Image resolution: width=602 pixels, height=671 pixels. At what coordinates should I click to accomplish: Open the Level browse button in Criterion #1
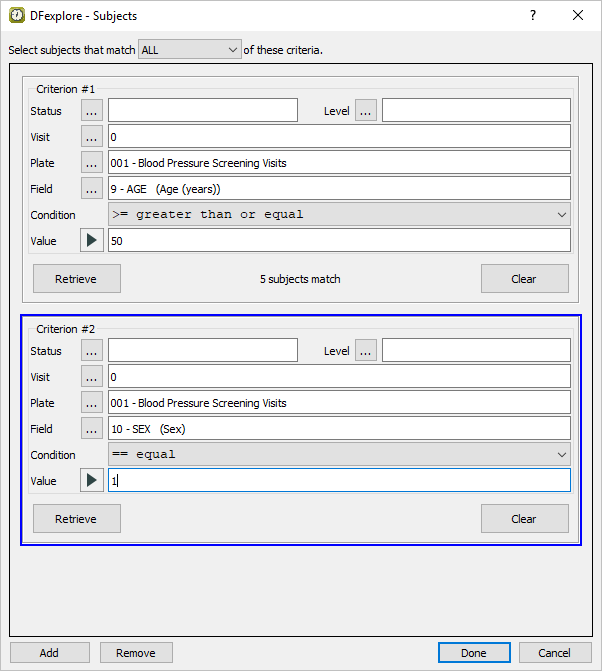(x=366, y=111)
